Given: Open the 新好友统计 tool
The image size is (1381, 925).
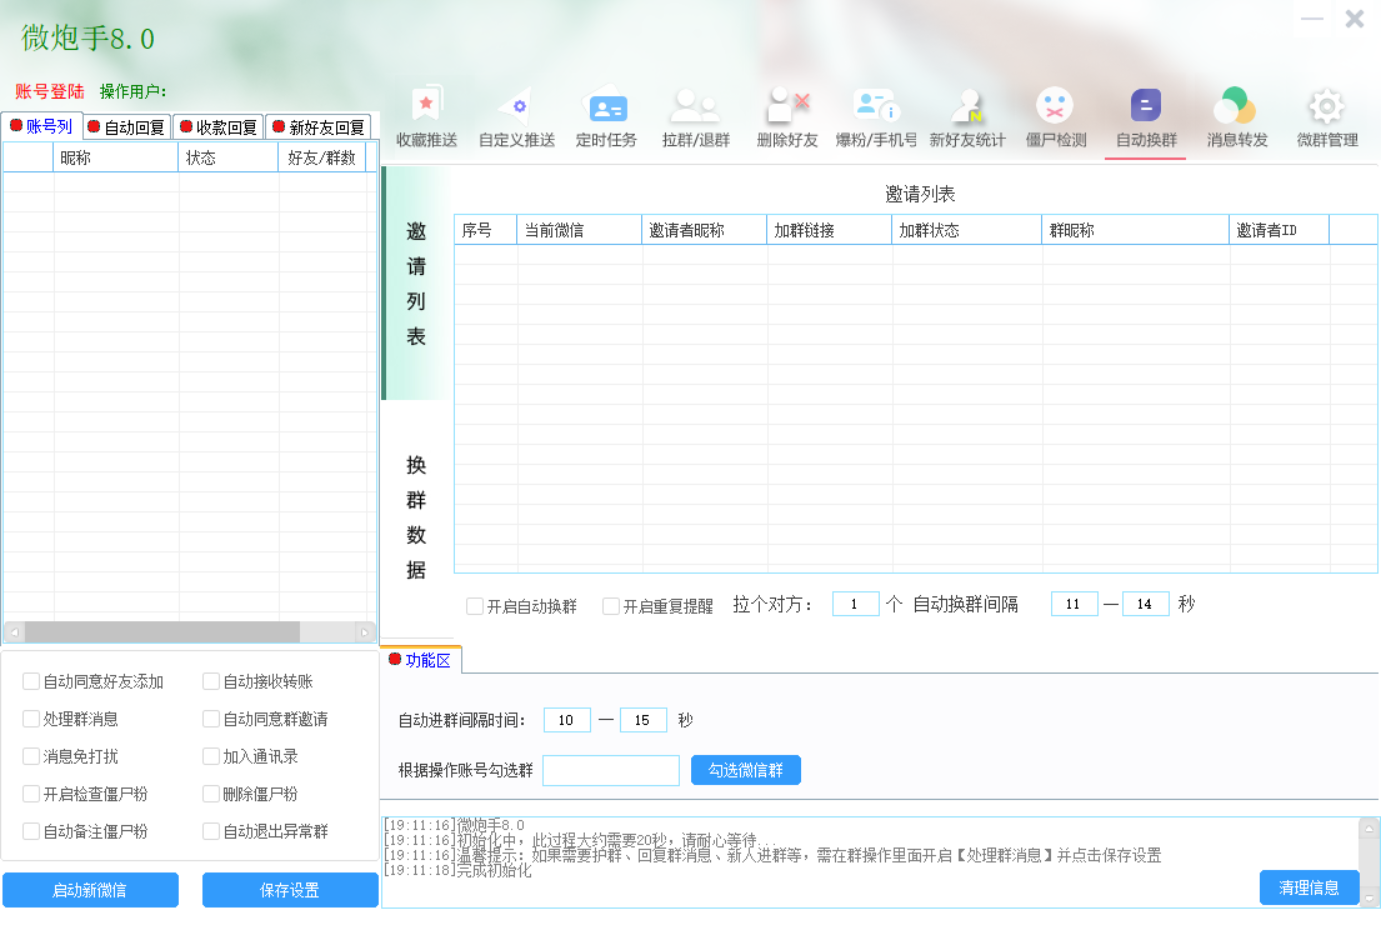Looking at the screenshot, I should (x=967, y=118).
